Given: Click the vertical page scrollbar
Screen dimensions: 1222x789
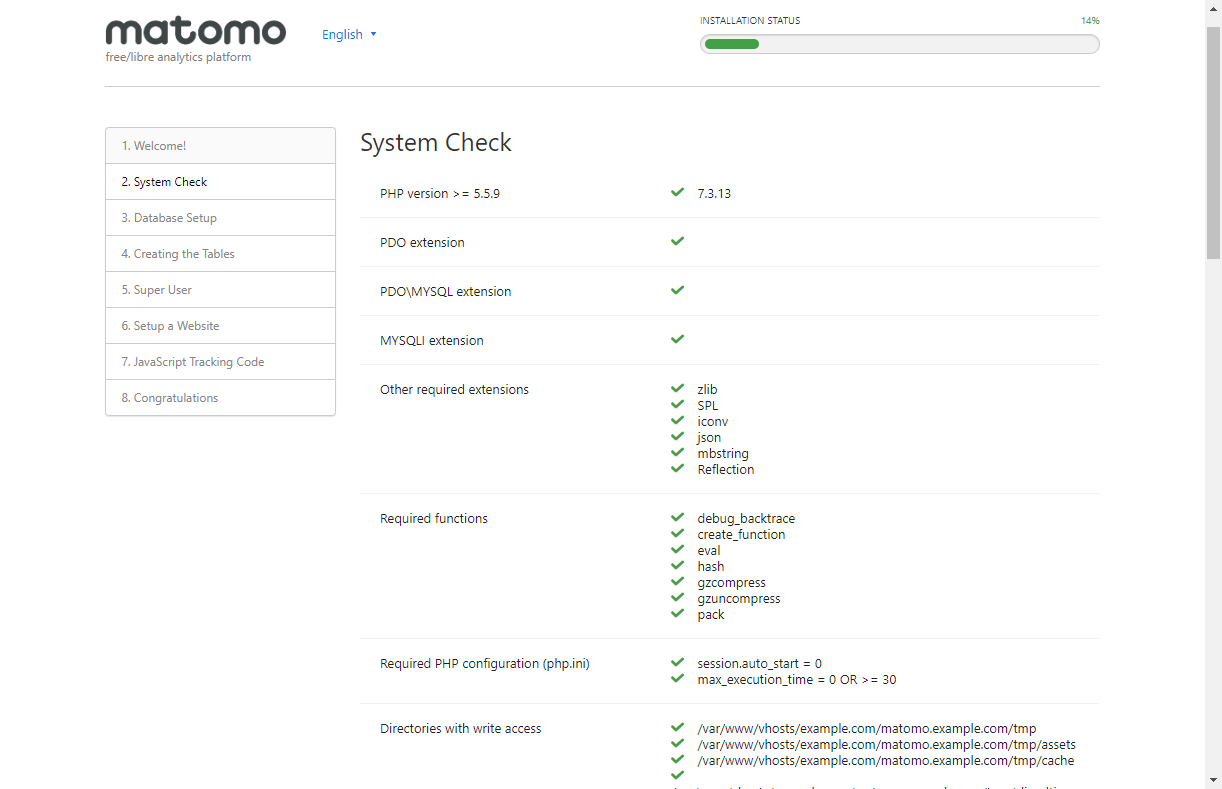Looking at the screenshot, I should [1213, 400].
